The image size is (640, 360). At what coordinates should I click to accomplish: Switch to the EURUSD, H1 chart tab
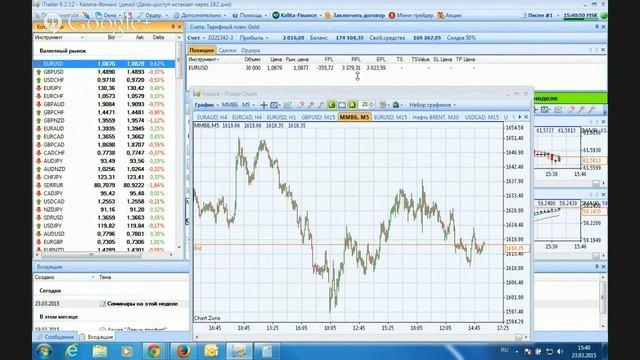point(281,117)
